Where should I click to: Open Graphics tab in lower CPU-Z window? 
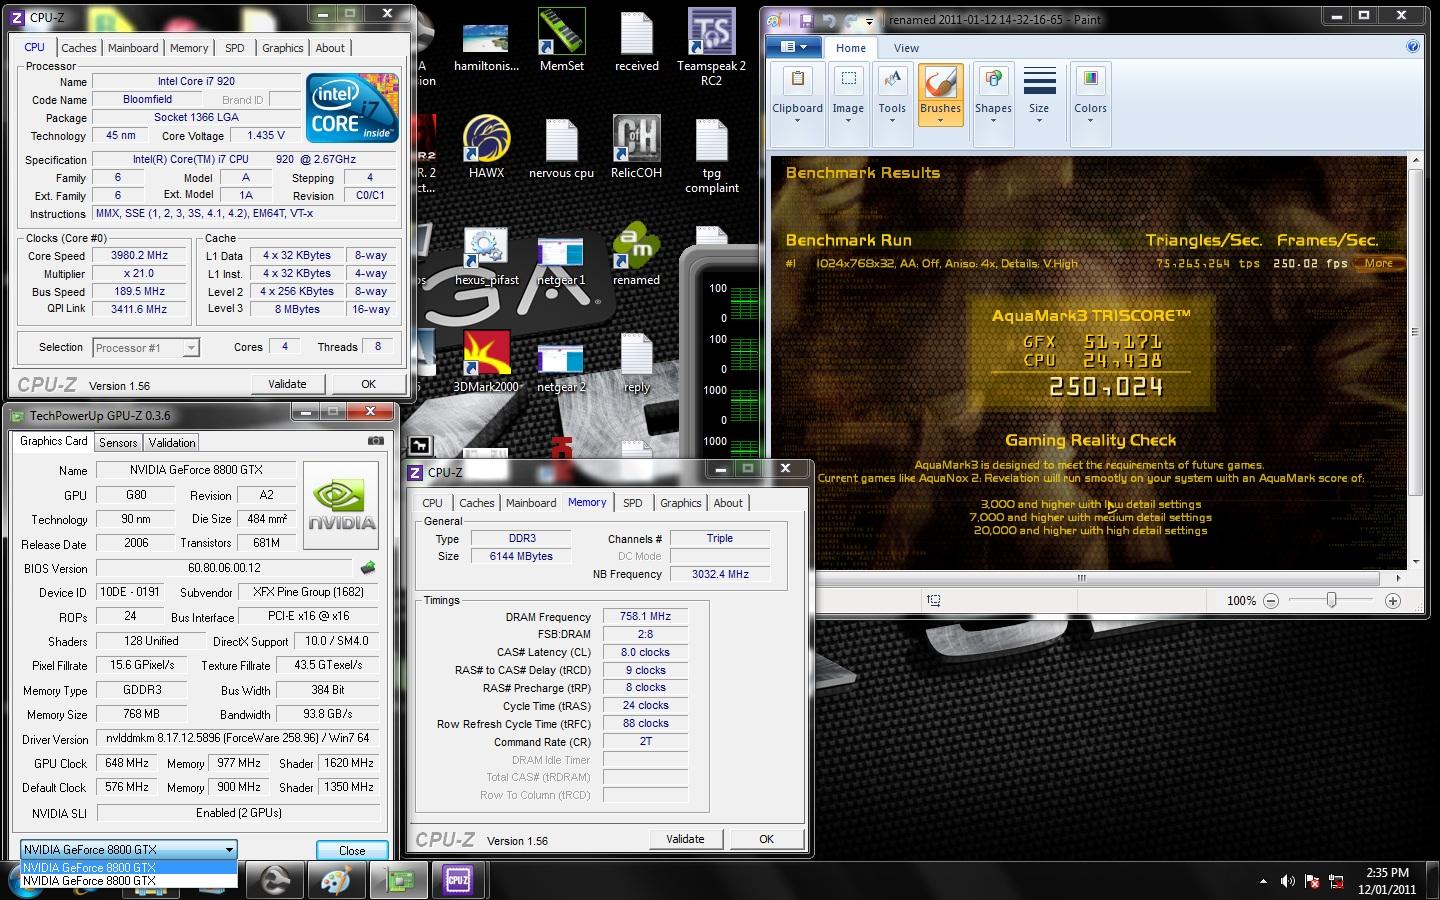tap(680, 503)
